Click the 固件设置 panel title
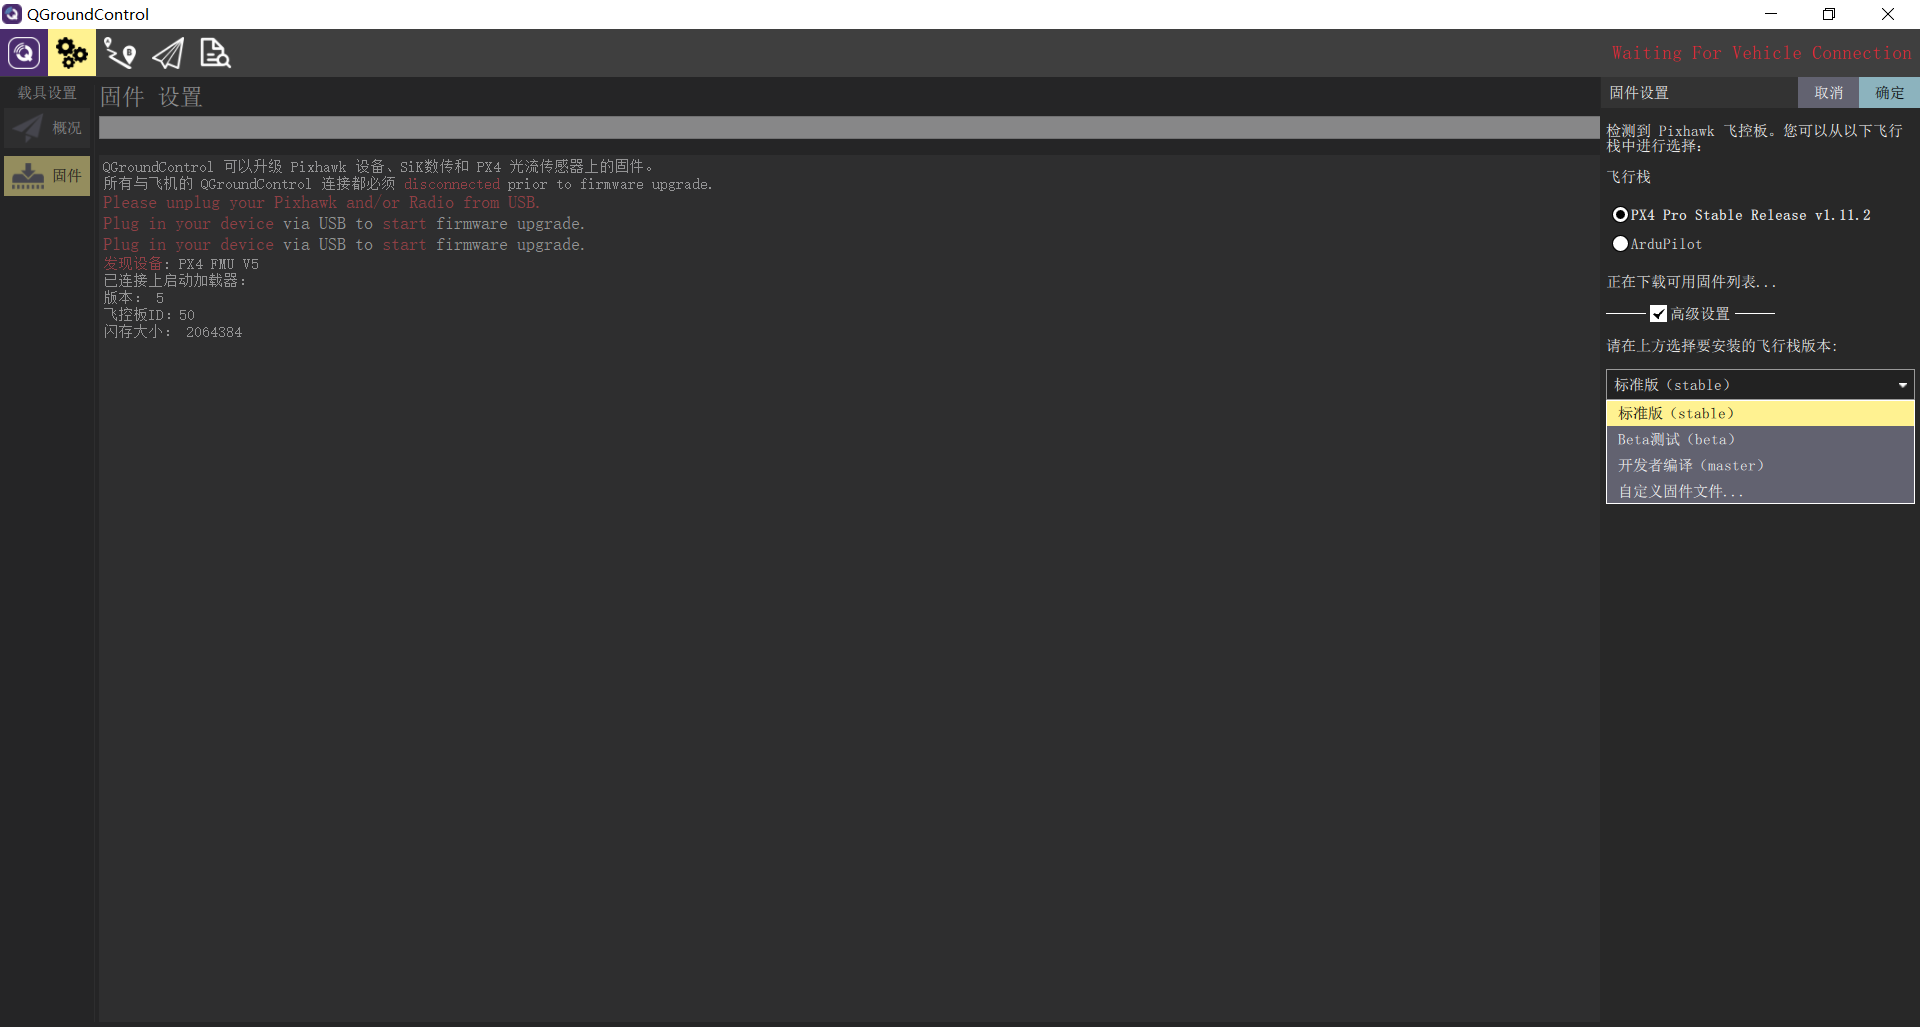The image size is (1920, 1027). click(1639, 93)
